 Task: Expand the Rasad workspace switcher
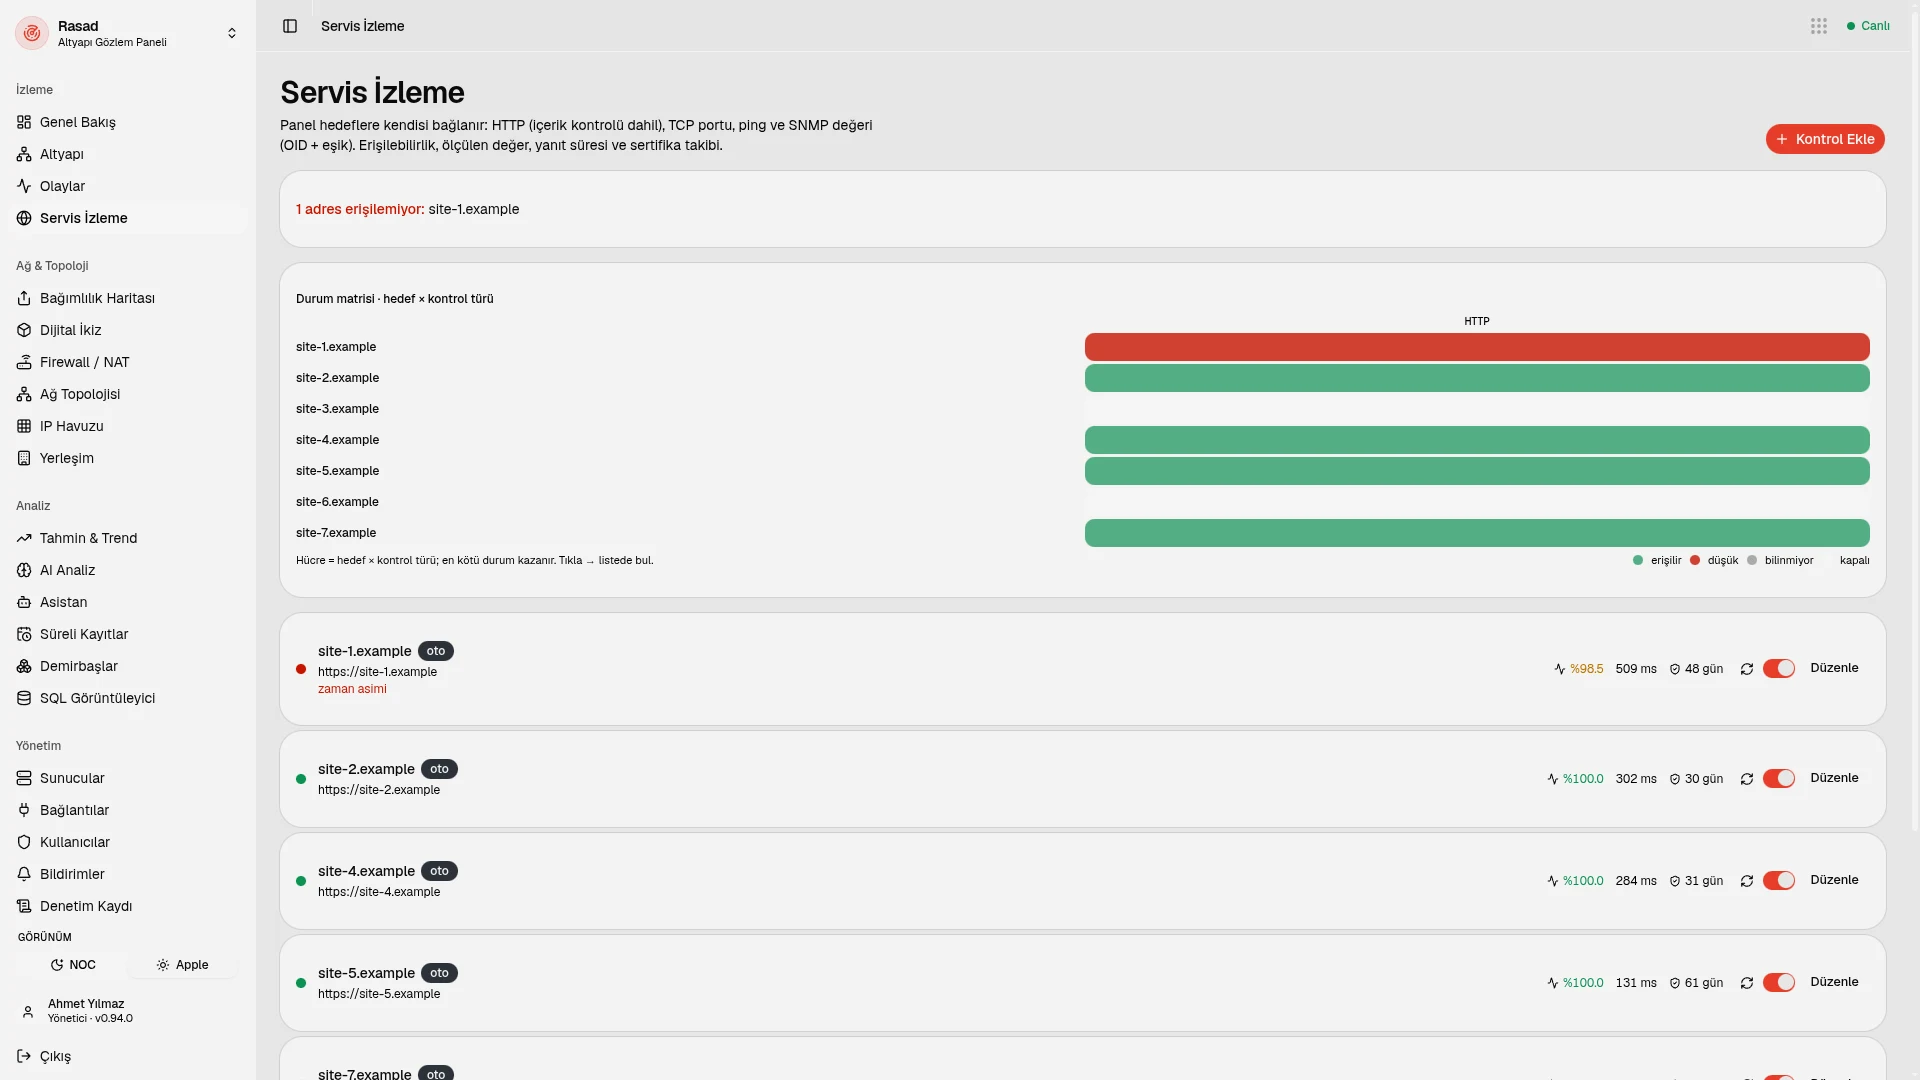point(232,33)
